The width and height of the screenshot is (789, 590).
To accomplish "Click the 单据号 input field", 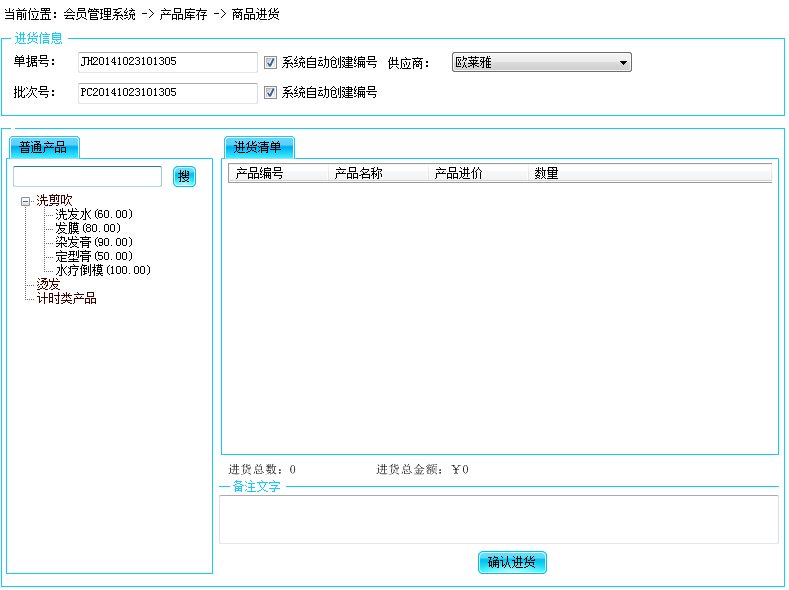I will pos(167,62).
